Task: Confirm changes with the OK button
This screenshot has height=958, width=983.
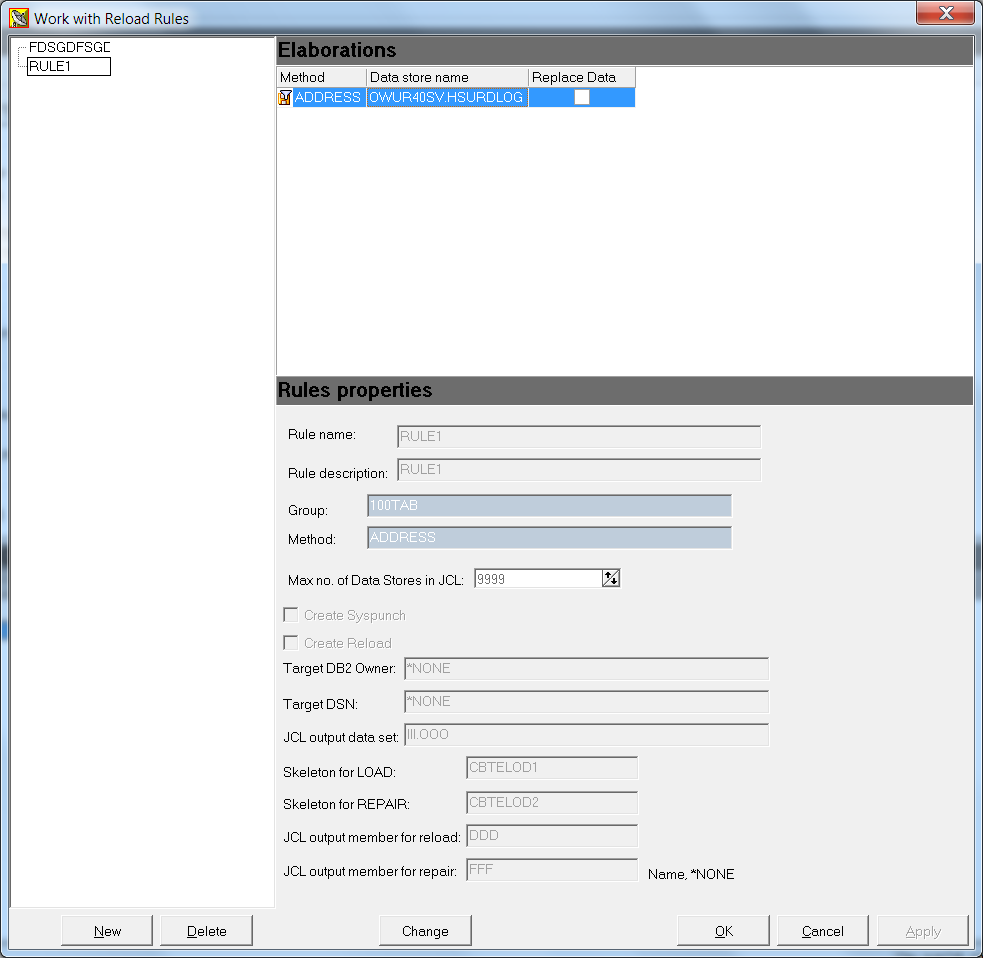Action: 723,930
